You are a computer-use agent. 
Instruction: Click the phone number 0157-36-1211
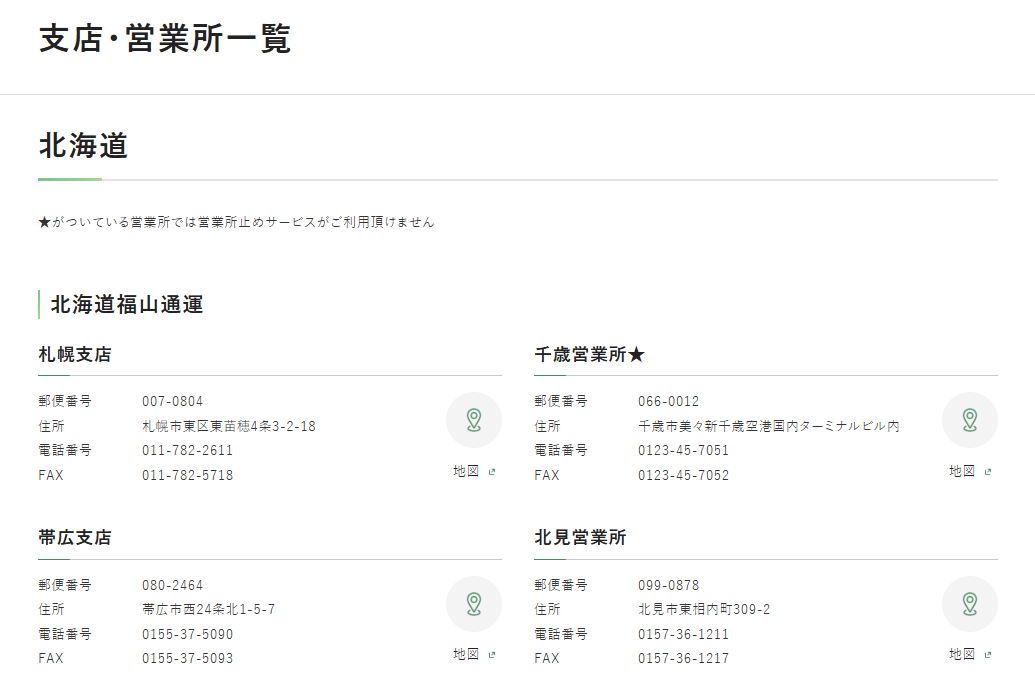683,634
